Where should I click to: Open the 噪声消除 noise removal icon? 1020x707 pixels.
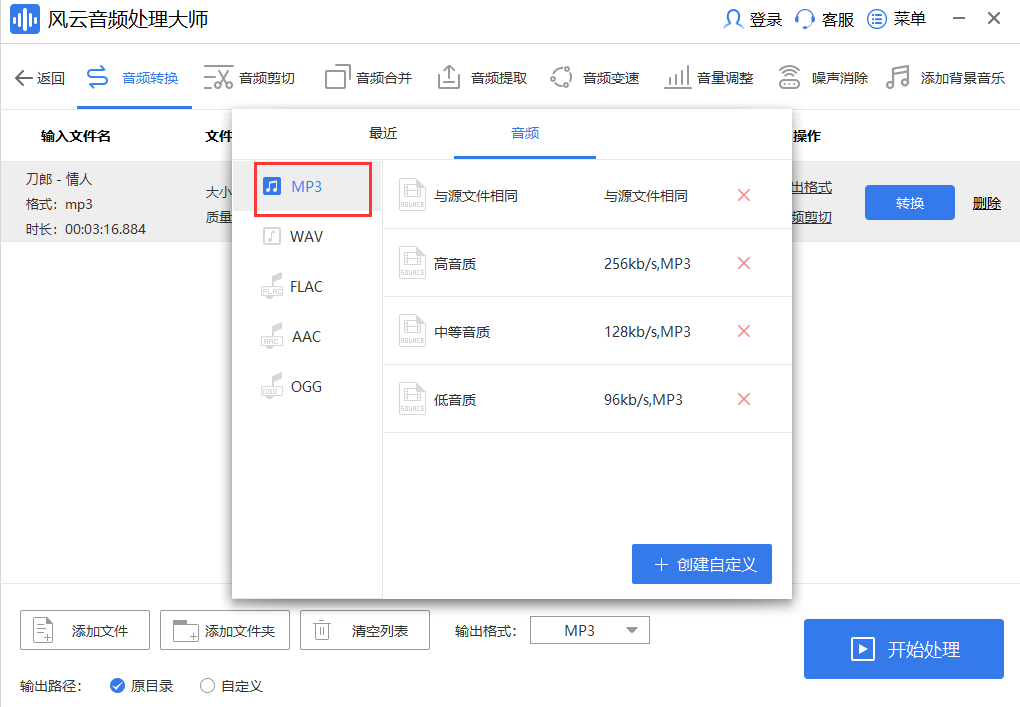coord(789,78)
